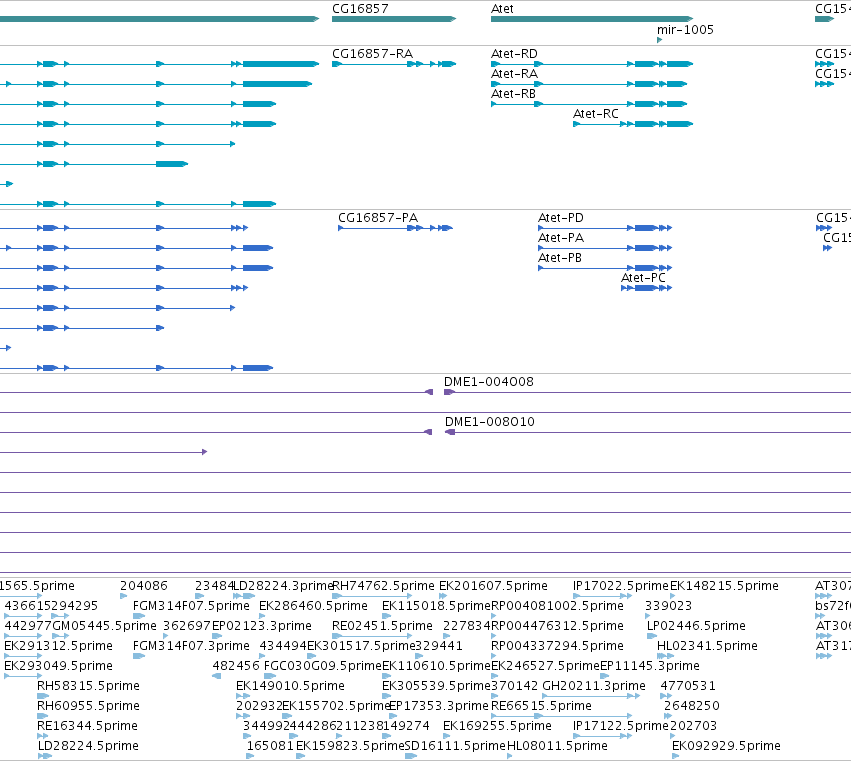The width and height of the screenshot is (851, 761).
Task: Click the DME1-008010 feature label
Action: click(490, 422)
